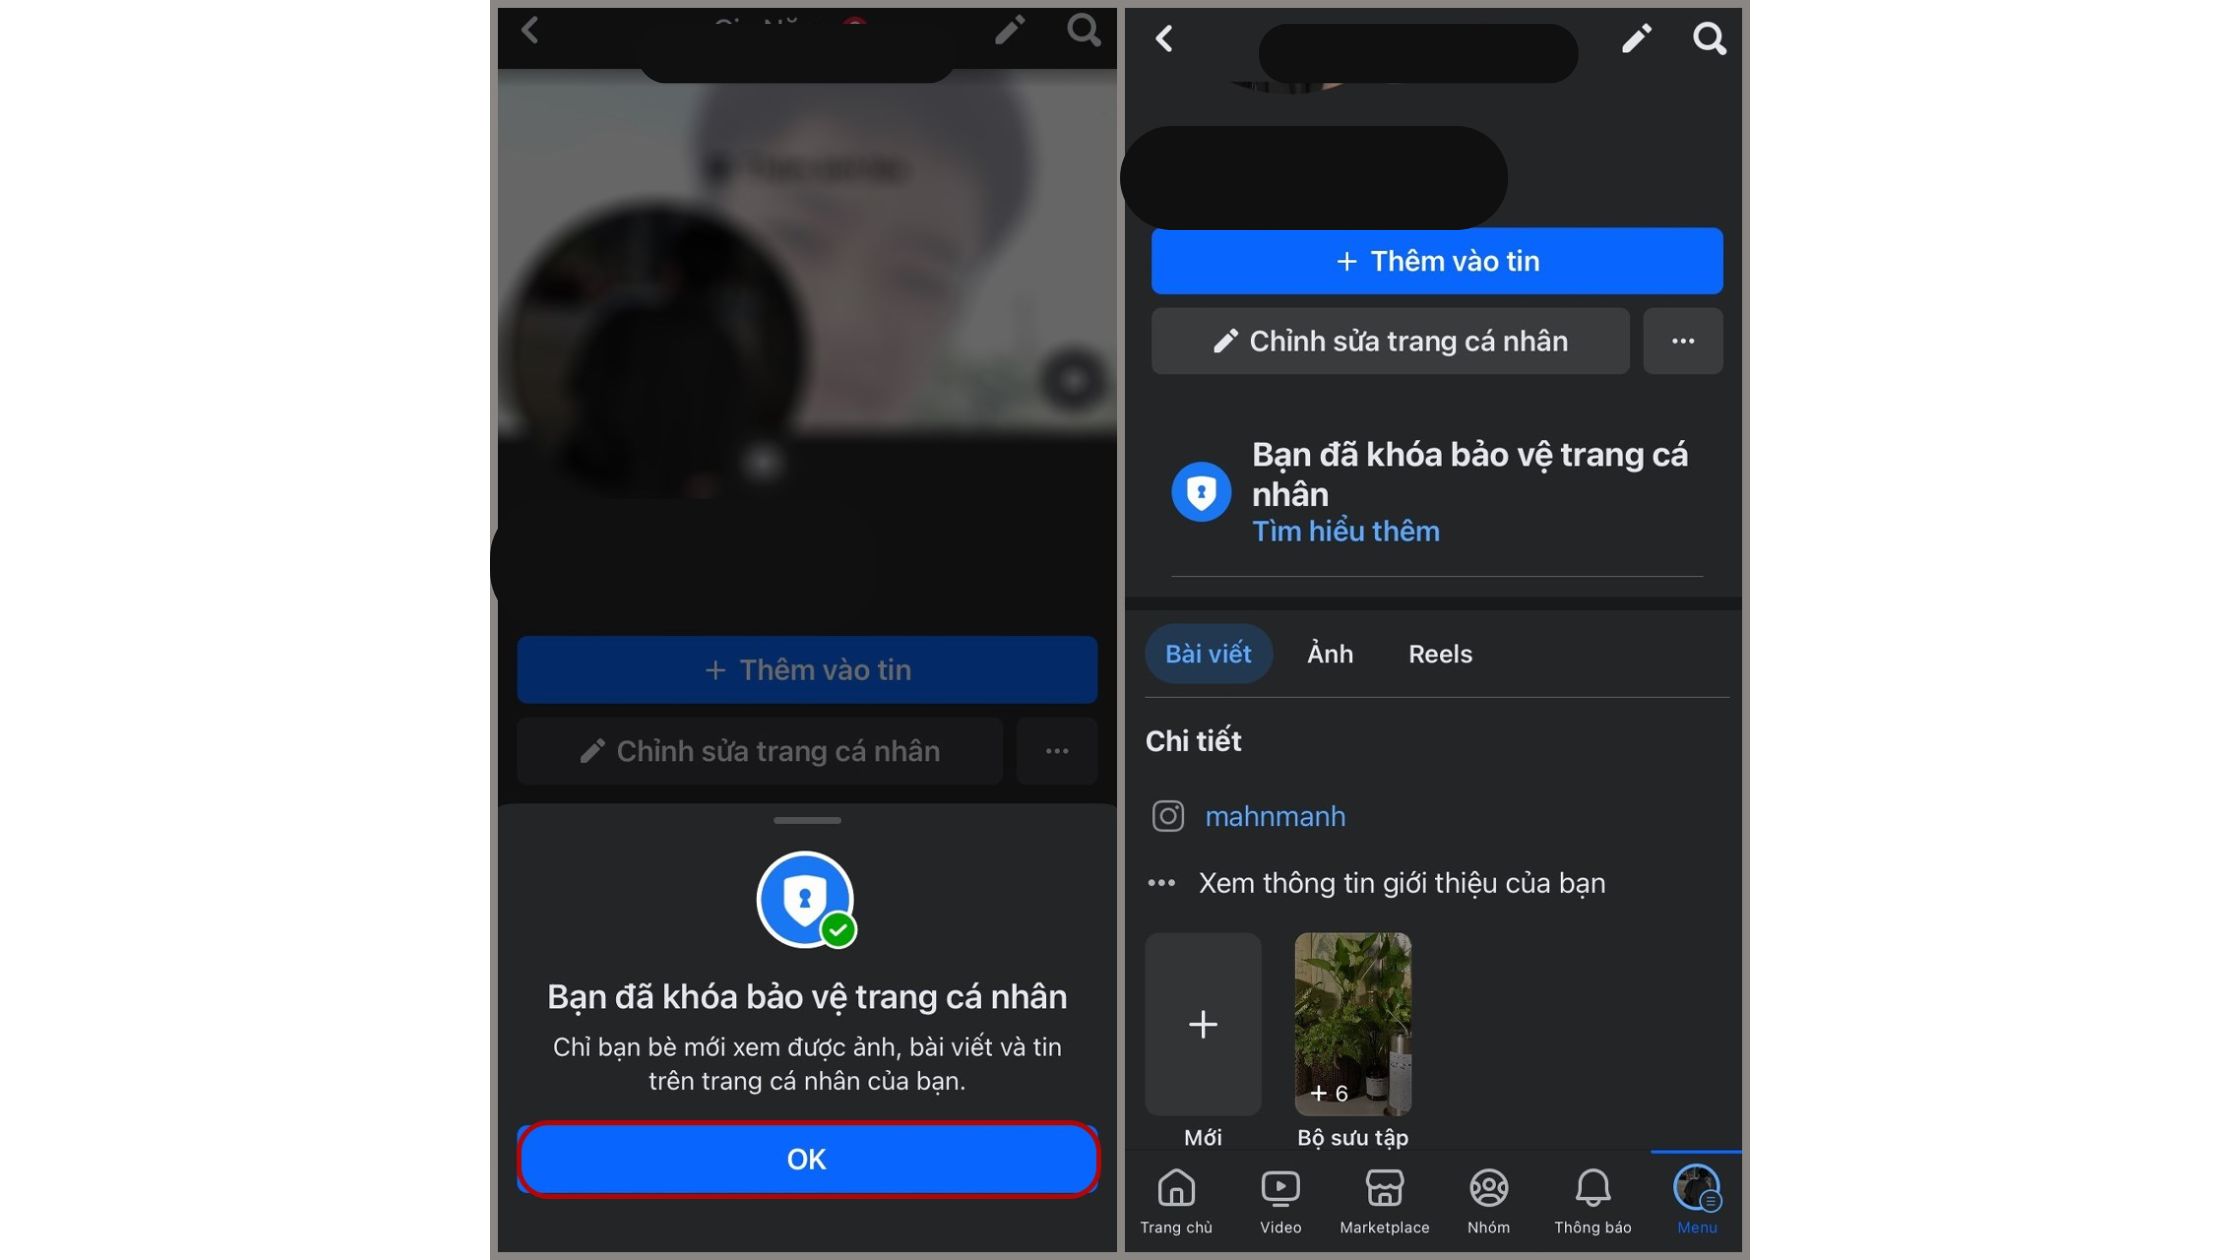Viewport: 2240px width, 1260px height.
Task: Click OK to confirm profile lock
Action: click(805, 1158)
